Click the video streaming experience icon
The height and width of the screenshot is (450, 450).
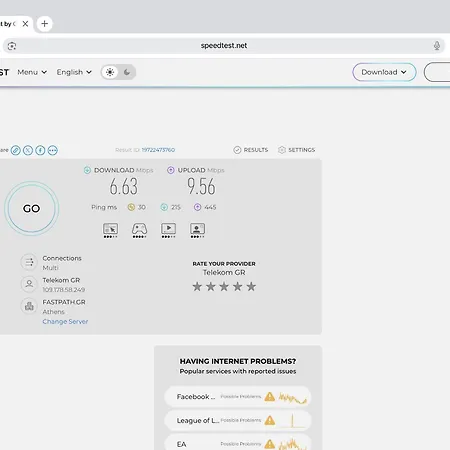tap(168, 230)
